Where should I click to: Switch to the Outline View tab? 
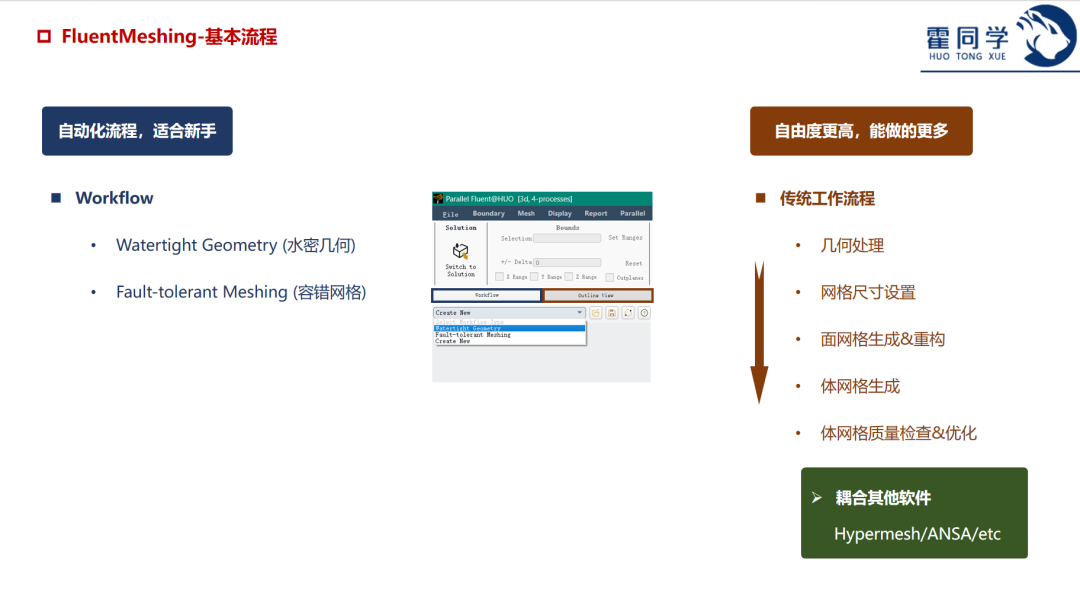[x=597, y=295]
